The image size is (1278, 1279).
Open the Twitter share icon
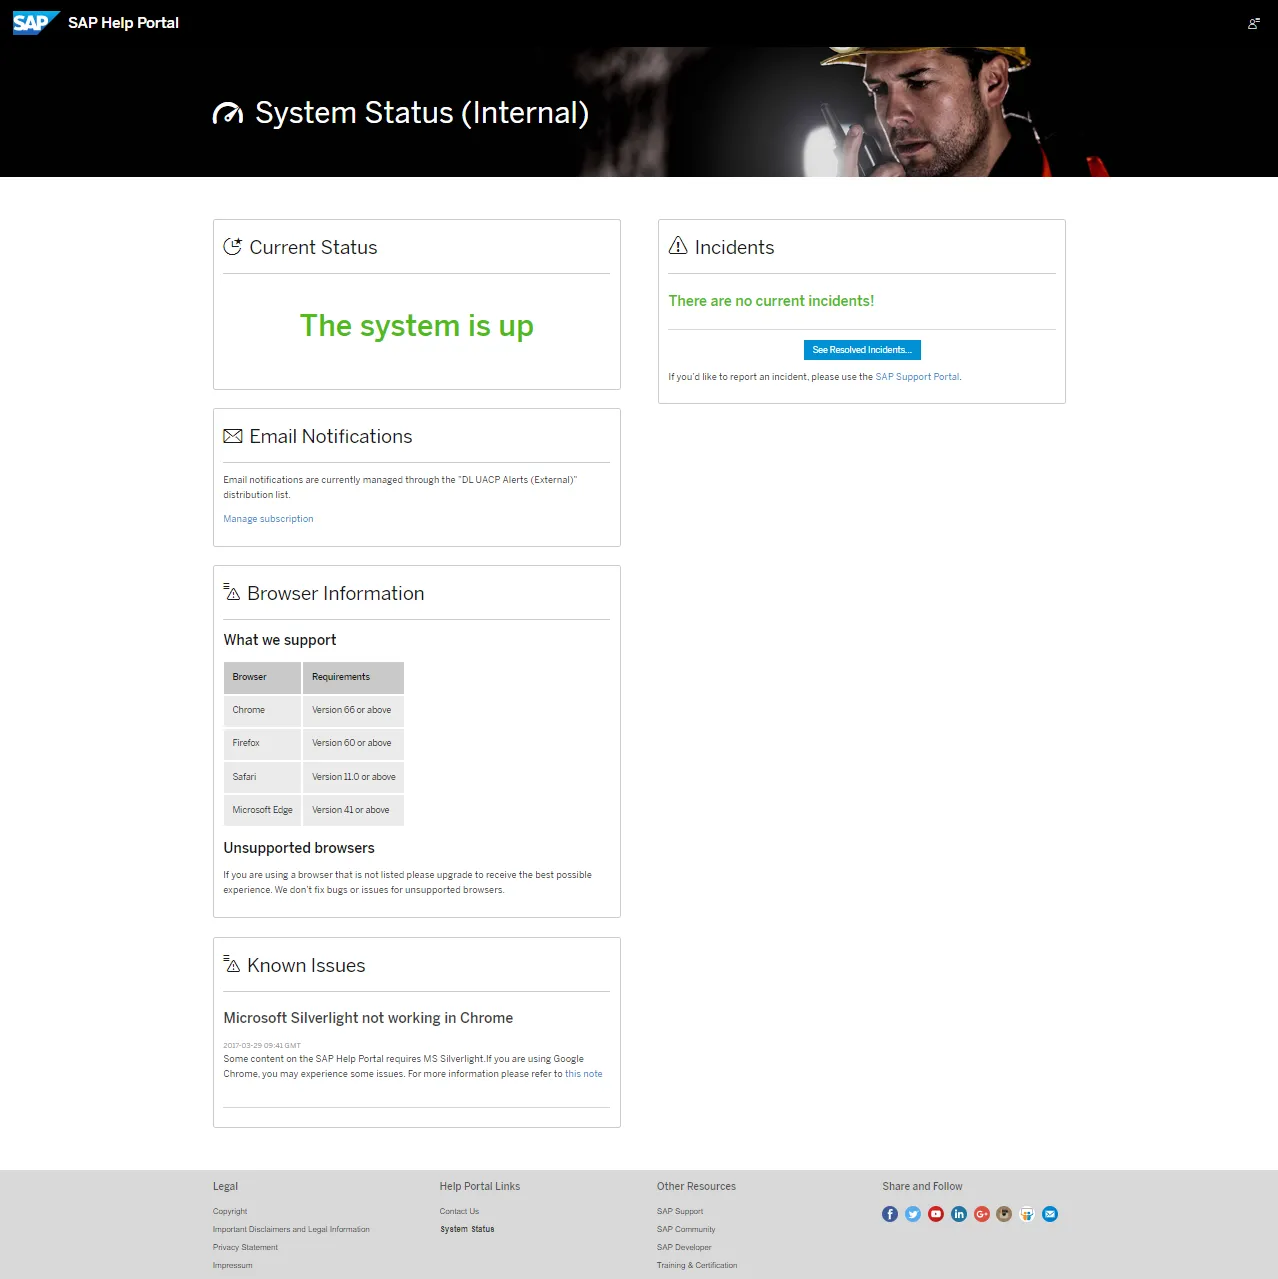click(x=913, y=1214)
